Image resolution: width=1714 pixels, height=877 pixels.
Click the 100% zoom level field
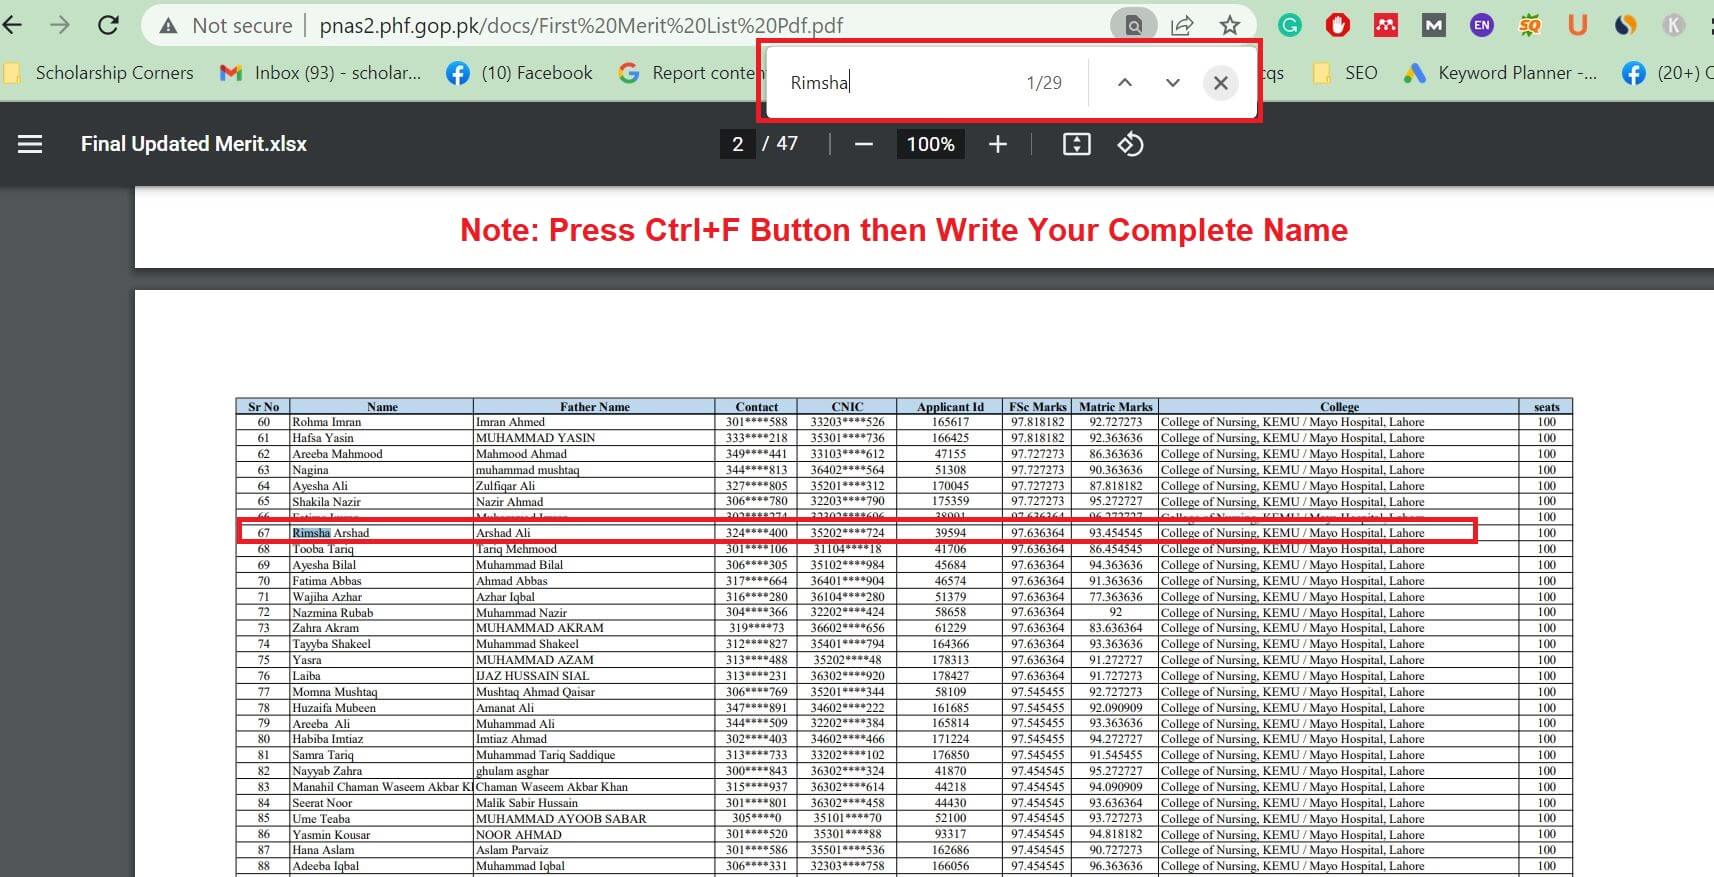pyautogui.click(x=930, y=144)
